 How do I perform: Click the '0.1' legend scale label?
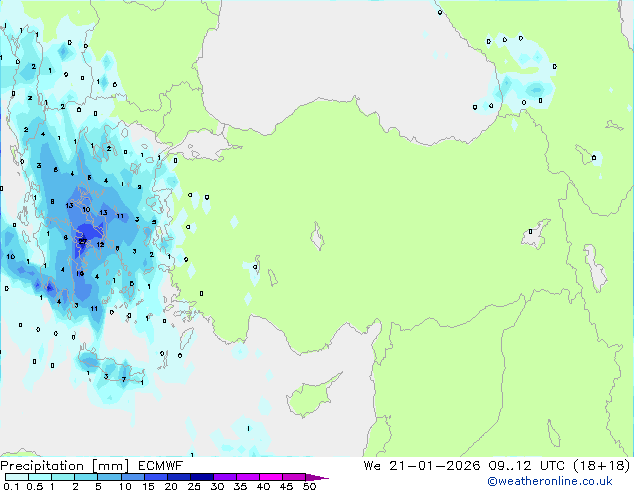click(11, 486)
